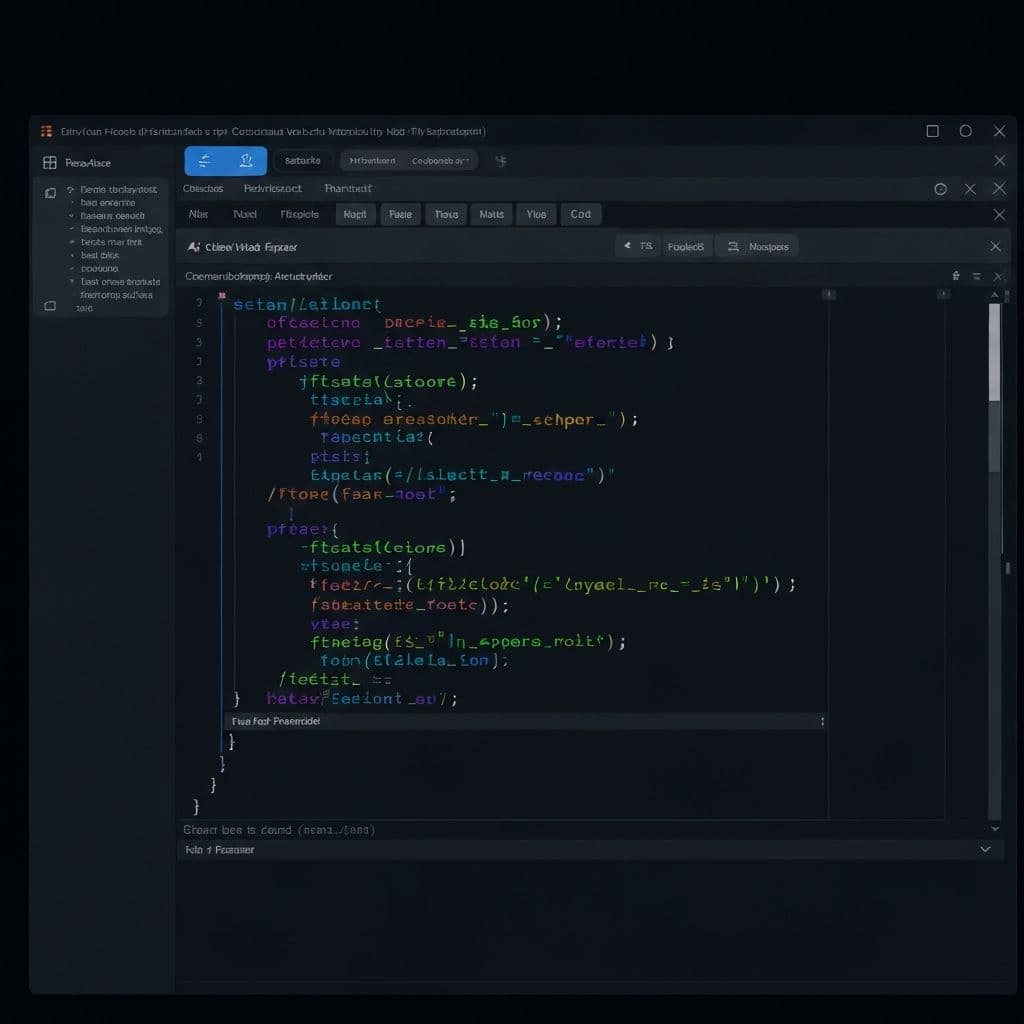The image size is (1024, 1024).
Task: Open the Folo 1 Feaamer panel dropdown
Action: pyautogui.click(x=986, y=849)
